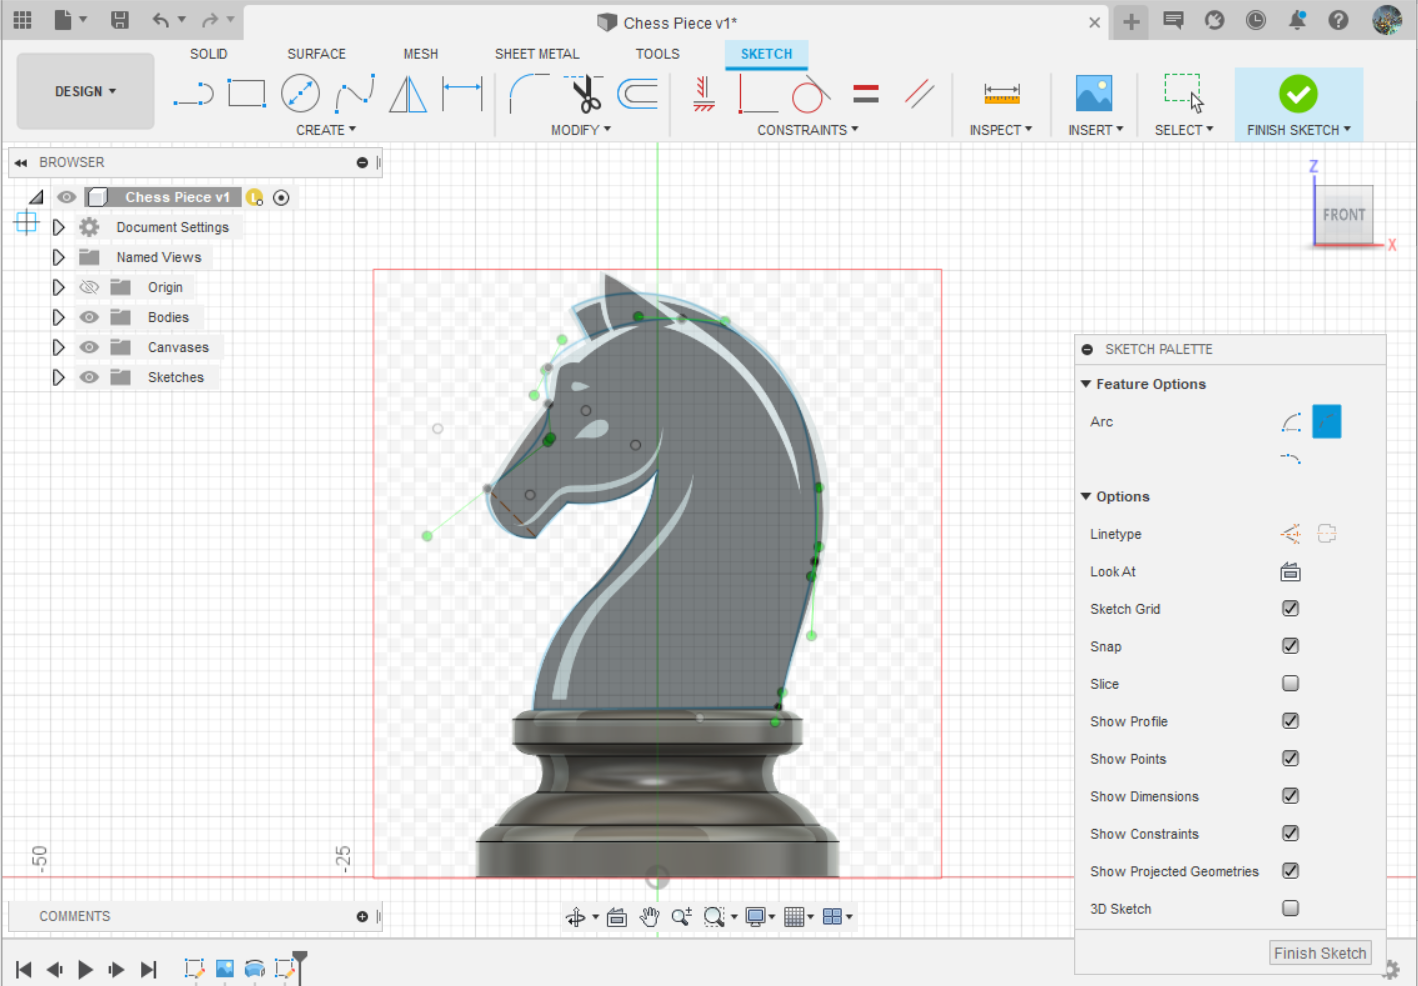This screenshot has width=1418, height=986.
Task: Toggle the Show Profile checkbox
Action: coord(1290,721)
